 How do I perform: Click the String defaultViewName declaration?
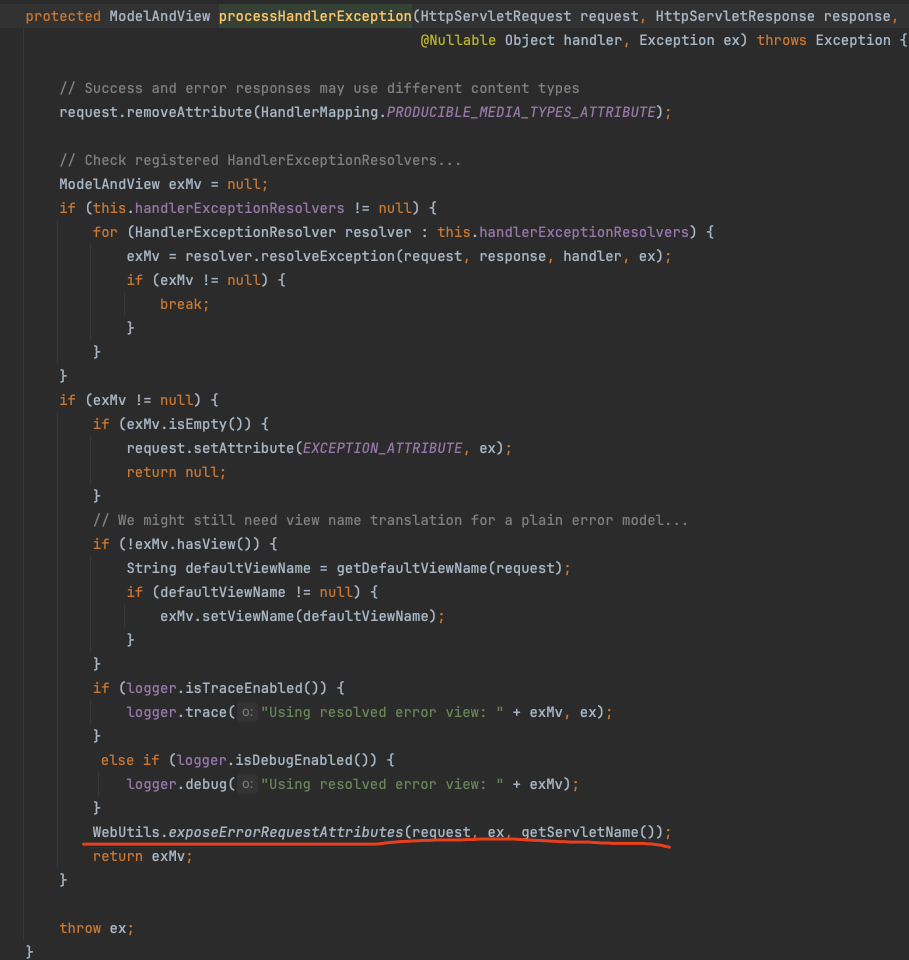(x=219, y=568)
